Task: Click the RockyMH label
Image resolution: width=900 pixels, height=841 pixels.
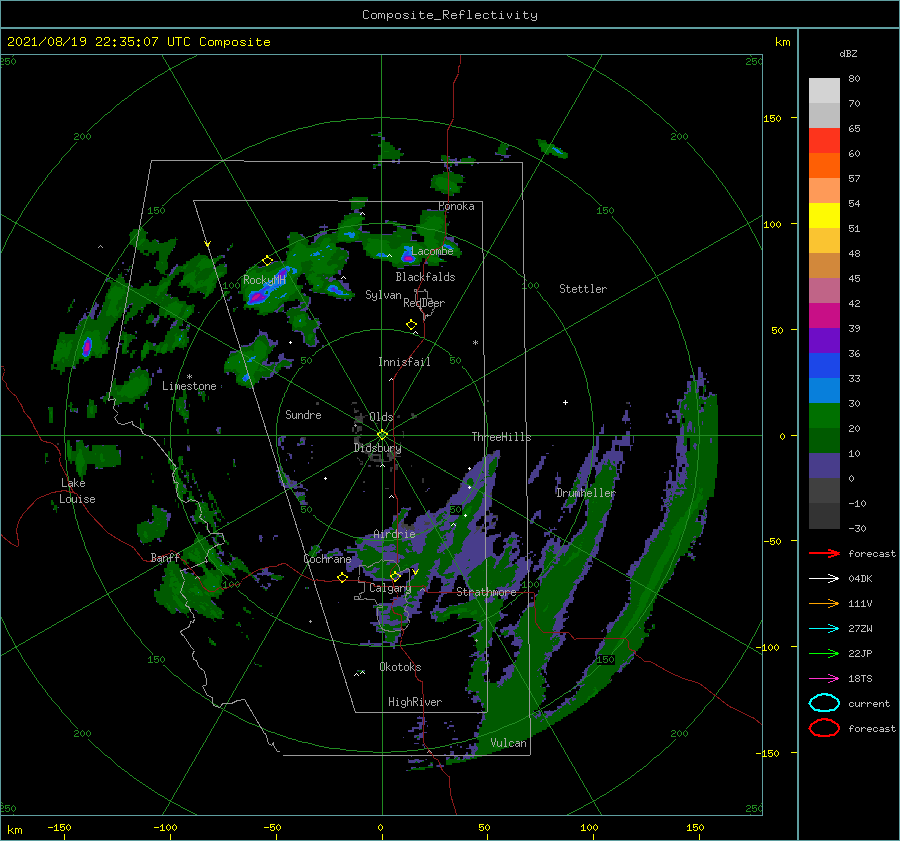Action: click(264, 280)
